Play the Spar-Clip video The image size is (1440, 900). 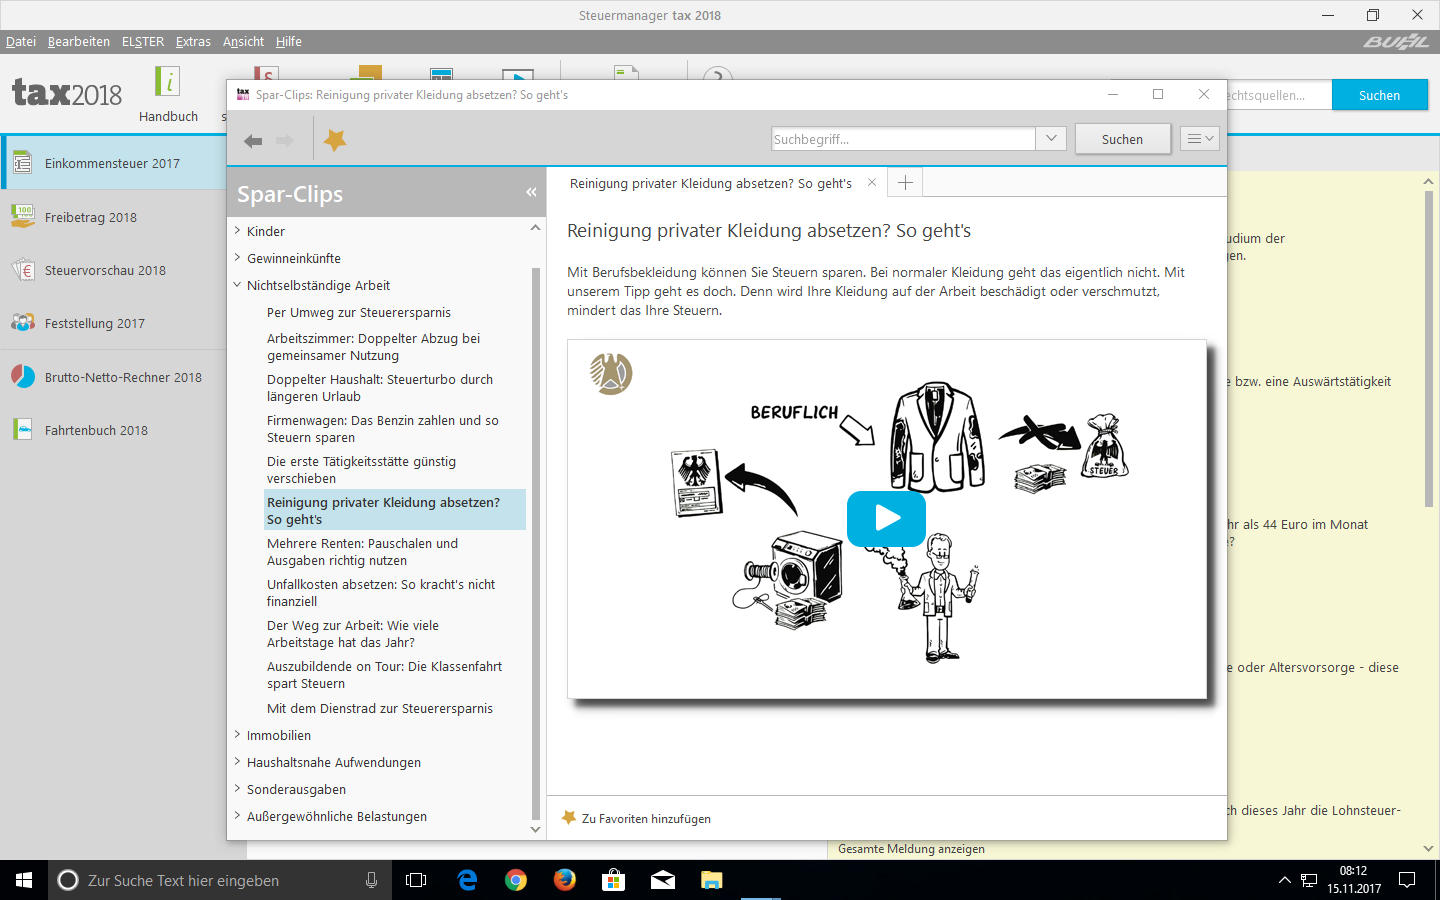886,518
